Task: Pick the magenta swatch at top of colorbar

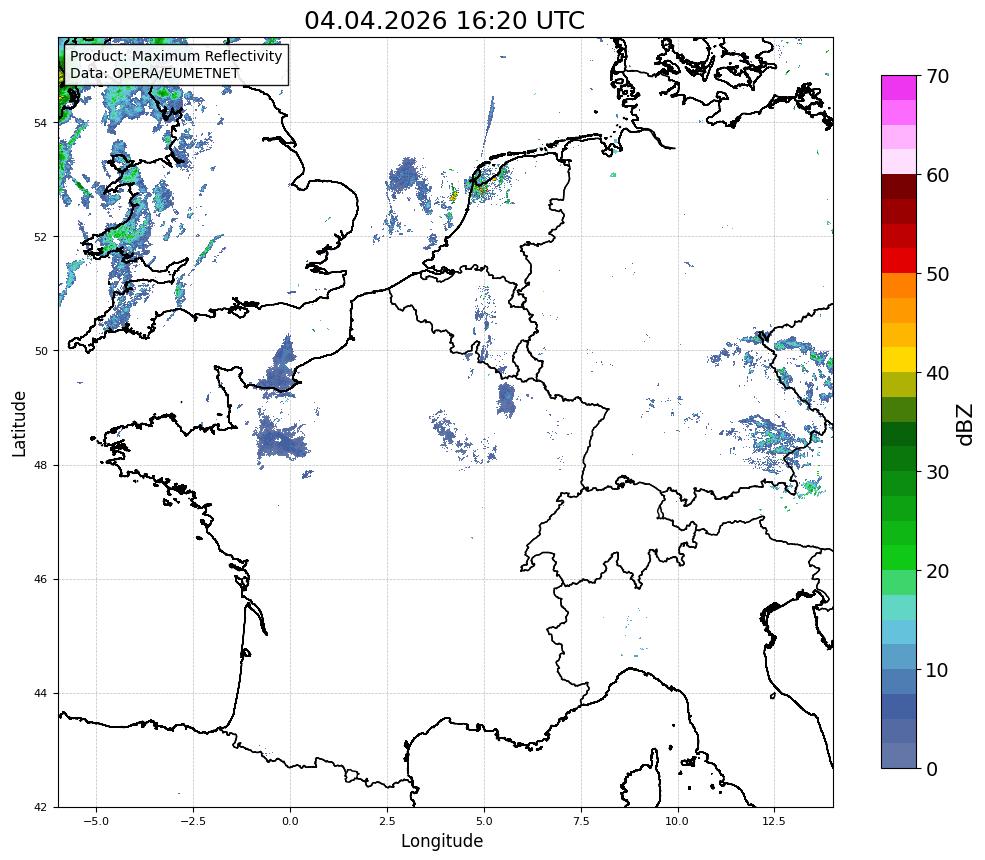Action: (899, 88)
